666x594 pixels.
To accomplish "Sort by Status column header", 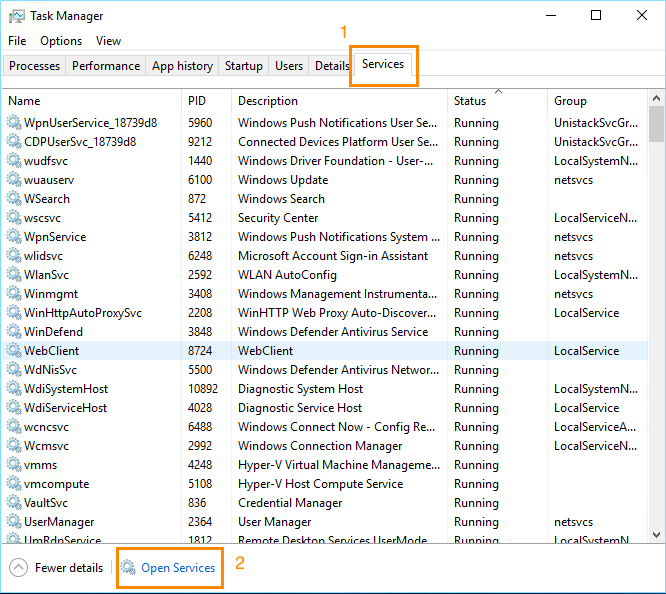I will tap(497, 101).
